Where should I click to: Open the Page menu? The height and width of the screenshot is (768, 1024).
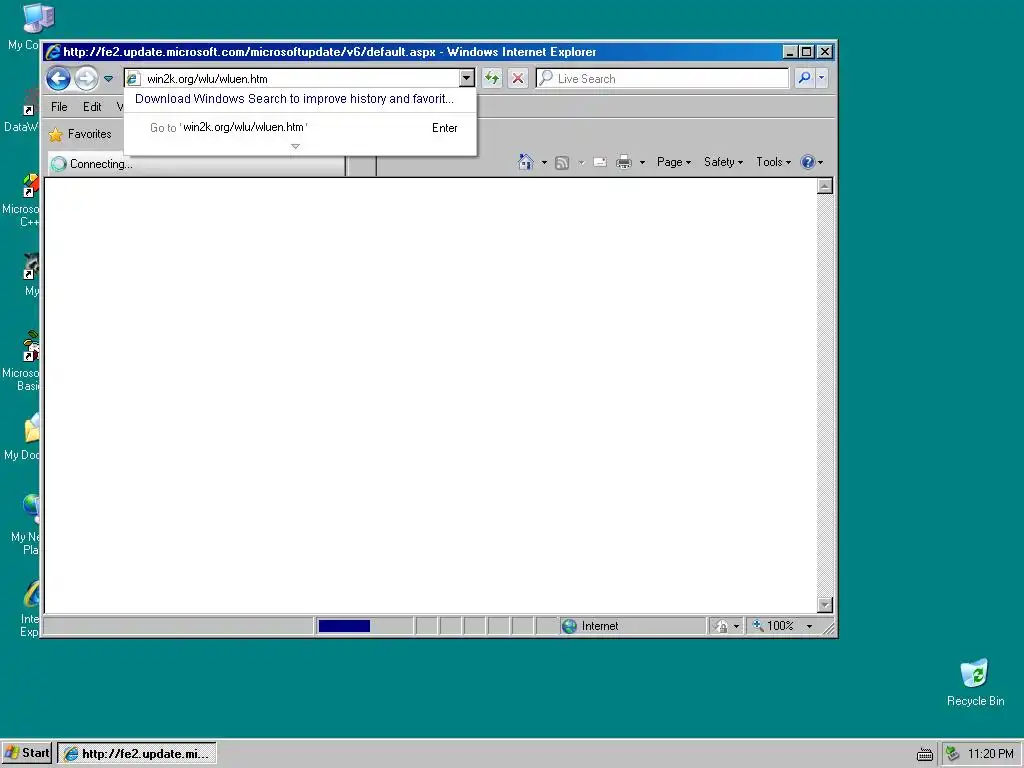coord(673,162)
